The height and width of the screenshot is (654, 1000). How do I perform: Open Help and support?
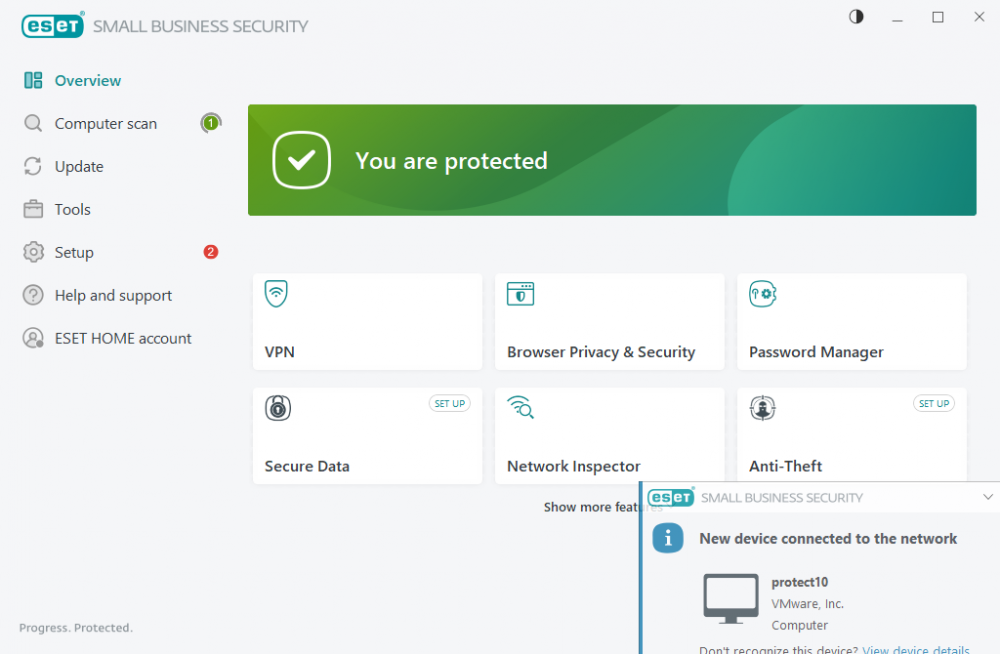click(113, 296)
